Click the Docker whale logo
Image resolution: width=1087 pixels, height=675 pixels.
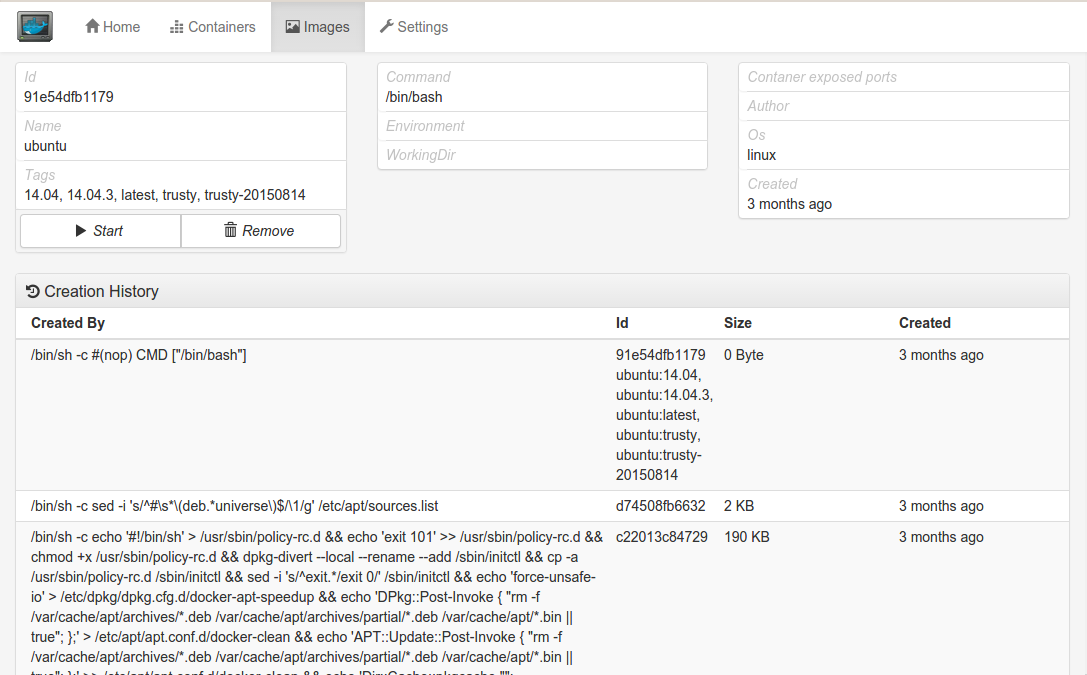point(35,27)
